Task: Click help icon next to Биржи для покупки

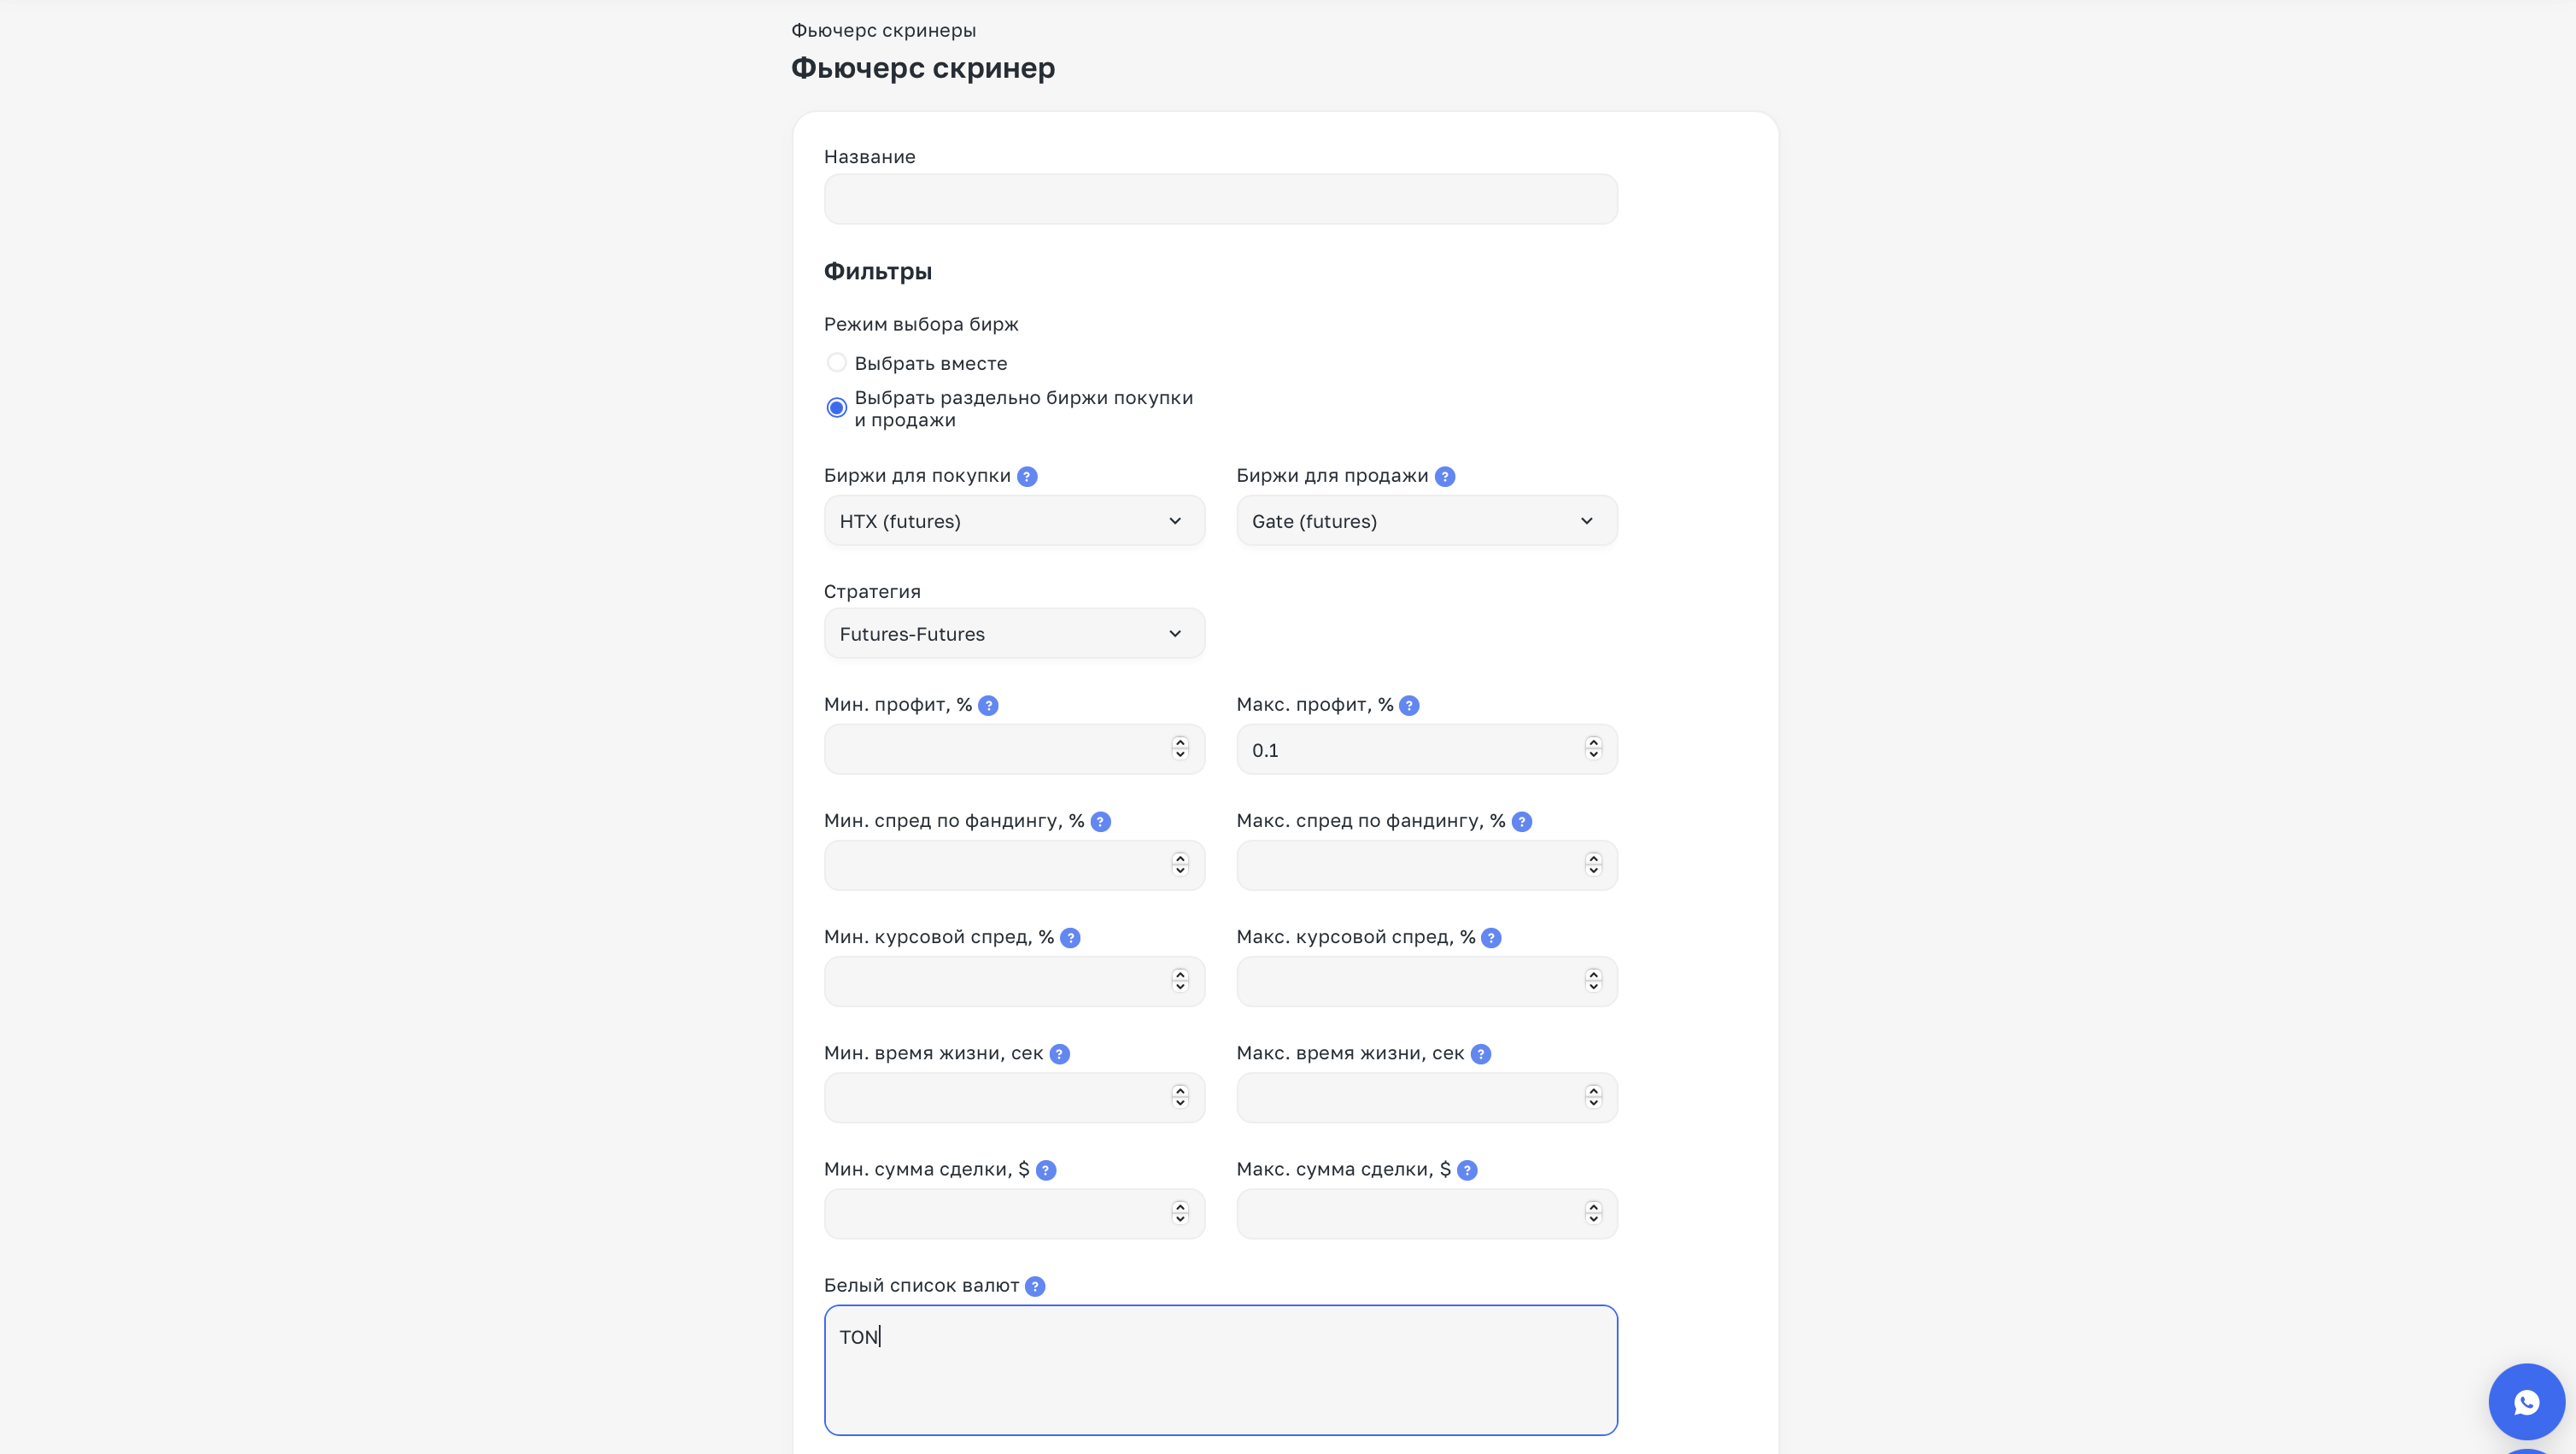Action: (1027, 477)
